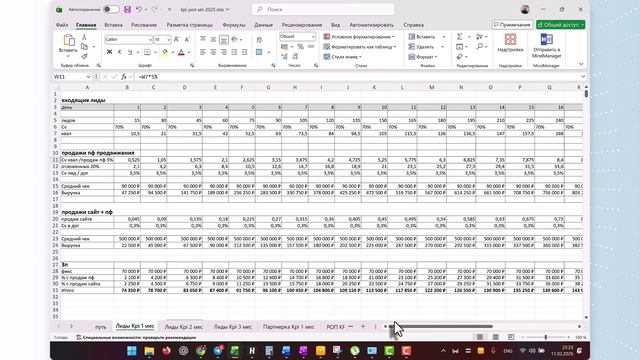
Task: Apply red font color
Action: (181, 52)
